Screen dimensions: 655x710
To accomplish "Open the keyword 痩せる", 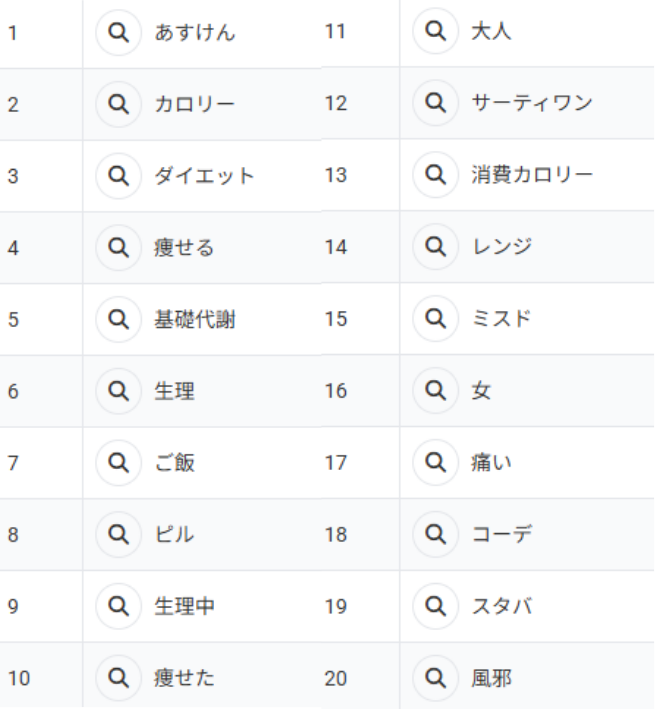I will pos(184,248).
